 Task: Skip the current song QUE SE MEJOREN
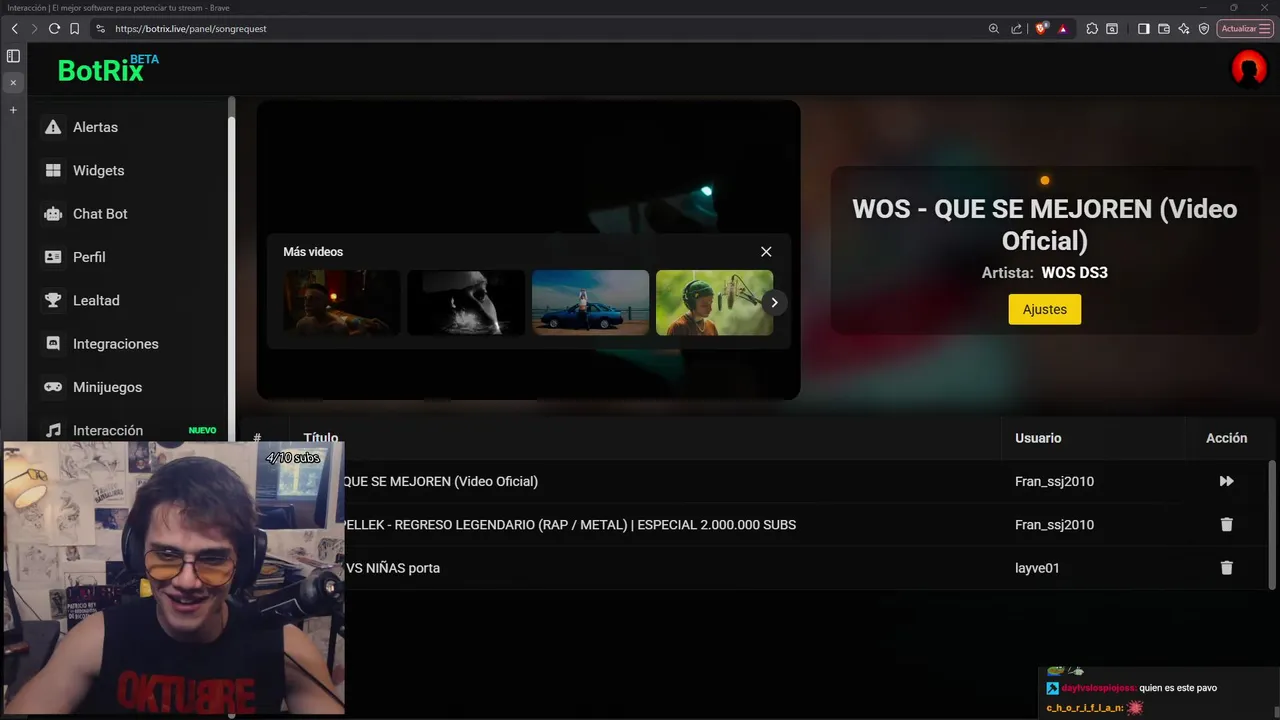pyautogui.click(x=1226, y=481)
